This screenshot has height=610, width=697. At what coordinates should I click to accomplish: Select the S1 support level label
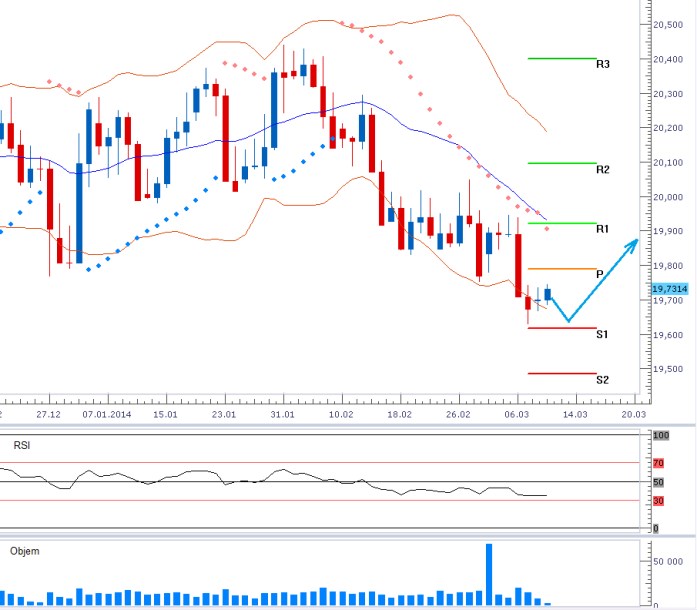(x=602, y=334)
